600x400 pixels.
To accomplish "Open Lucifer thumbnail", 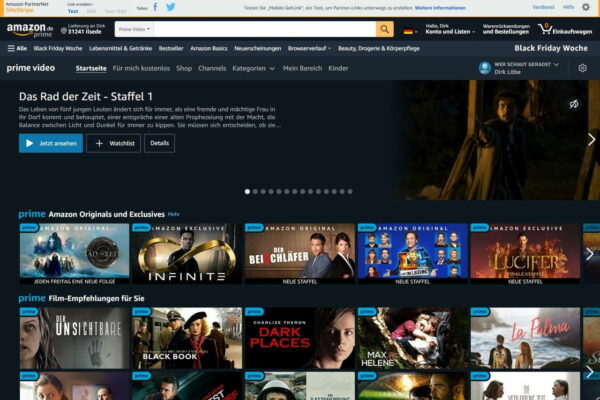I will pyautogui.click(x=525, y=254).
